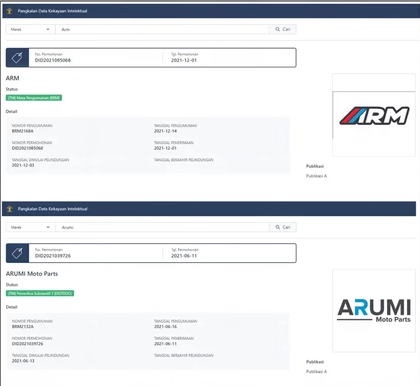Select the ARM application result card

[151, 58]
